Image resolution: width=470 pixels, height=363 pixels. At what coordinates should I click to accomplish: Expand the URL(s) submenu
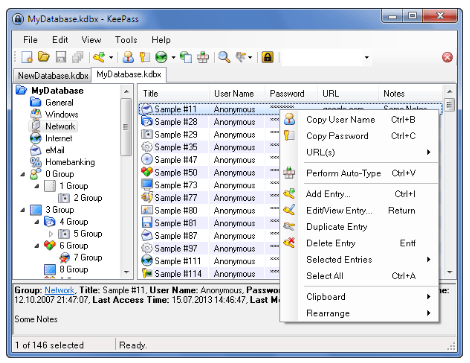click(360, 152)
